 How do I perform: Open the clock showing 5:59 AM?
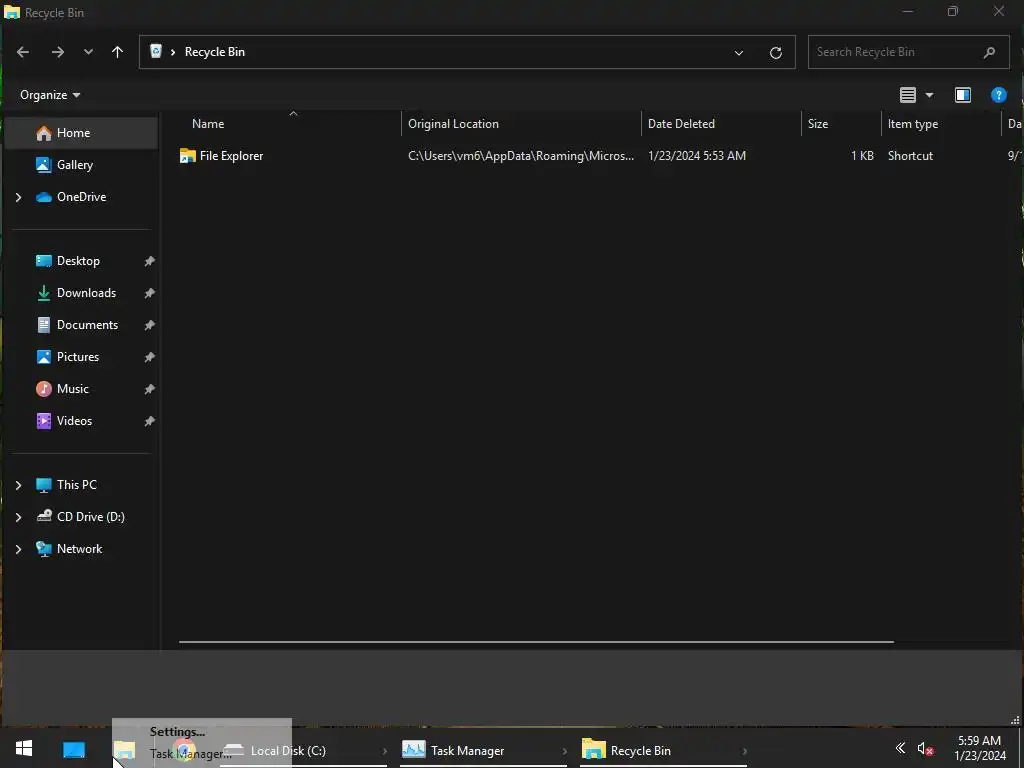click(980, 748)
